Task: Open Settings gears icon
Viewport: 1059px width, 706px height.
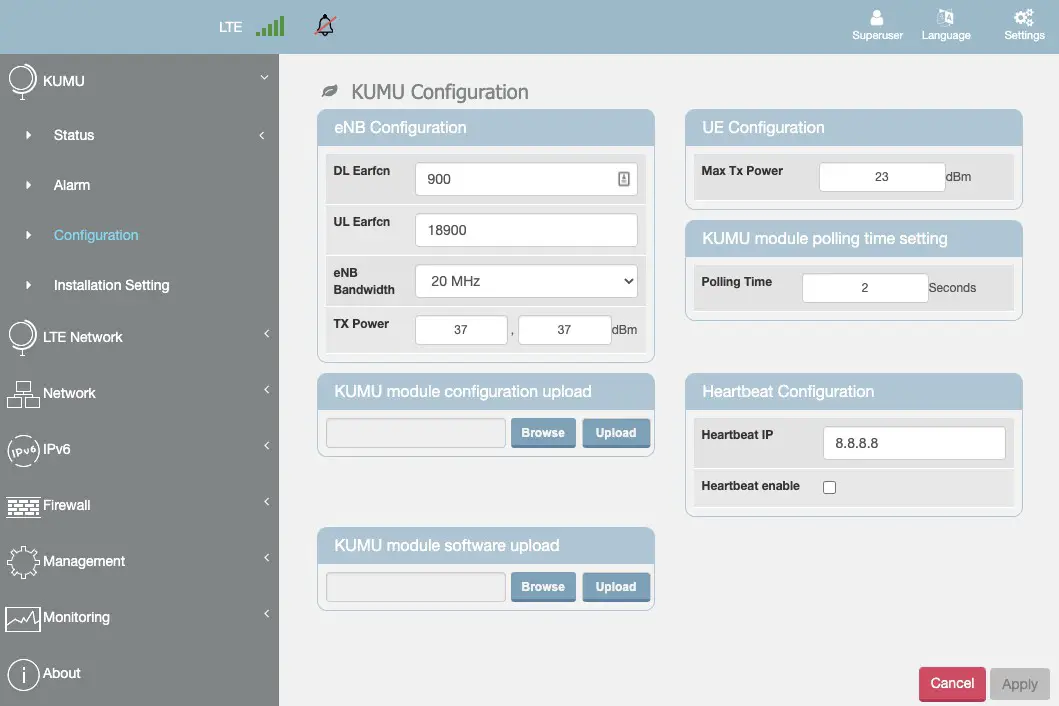Action: pyautogui.click(x=1023, y=18)
